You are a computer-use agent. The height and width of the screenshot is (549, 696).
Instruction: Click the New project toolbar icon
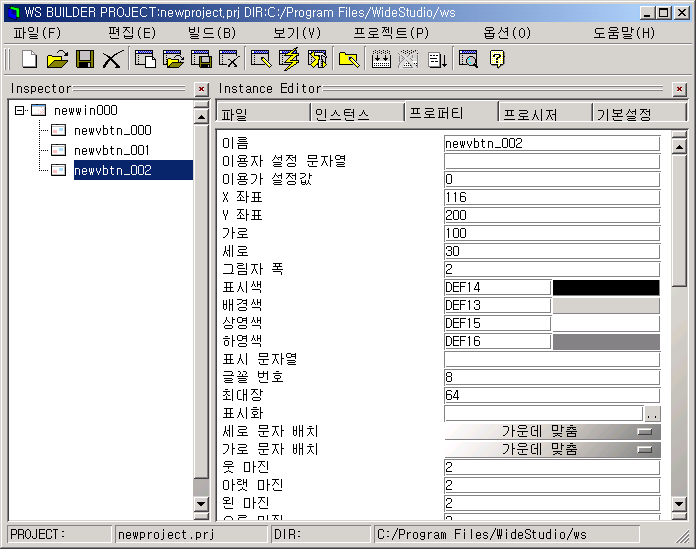point(29,59)
